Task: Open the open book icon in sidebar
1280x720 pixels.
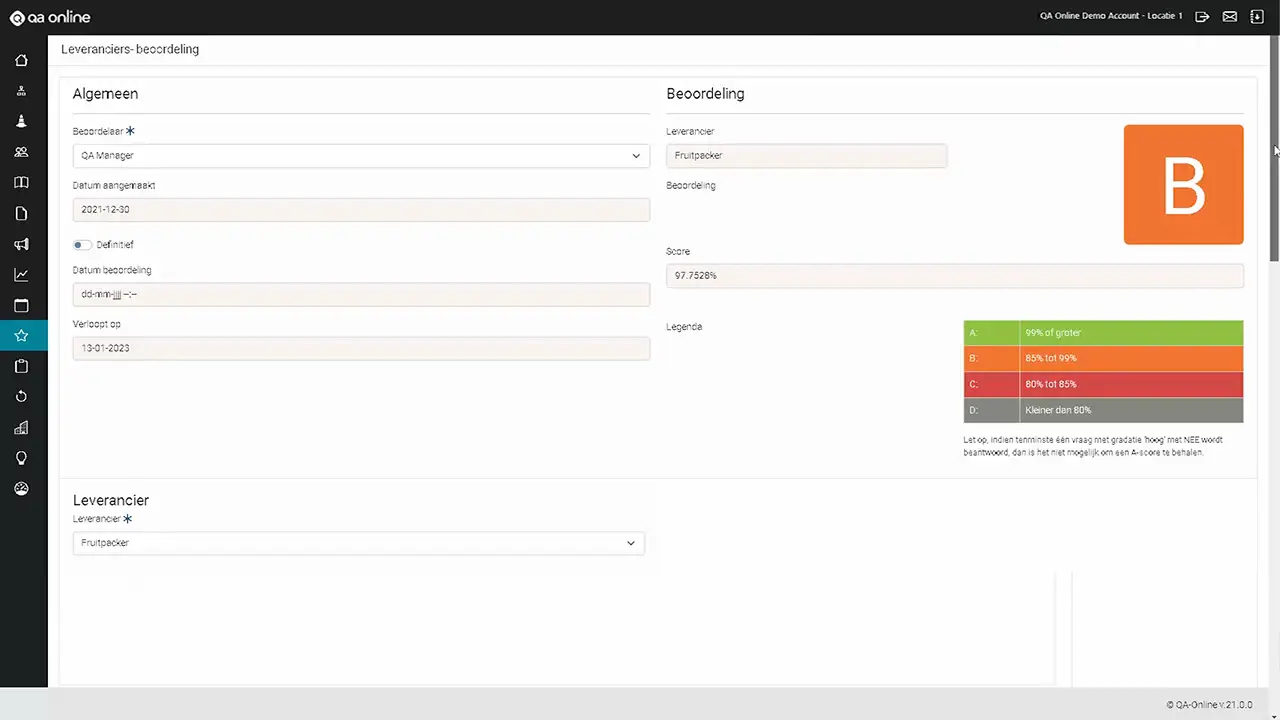Action: tap(21, 183)
